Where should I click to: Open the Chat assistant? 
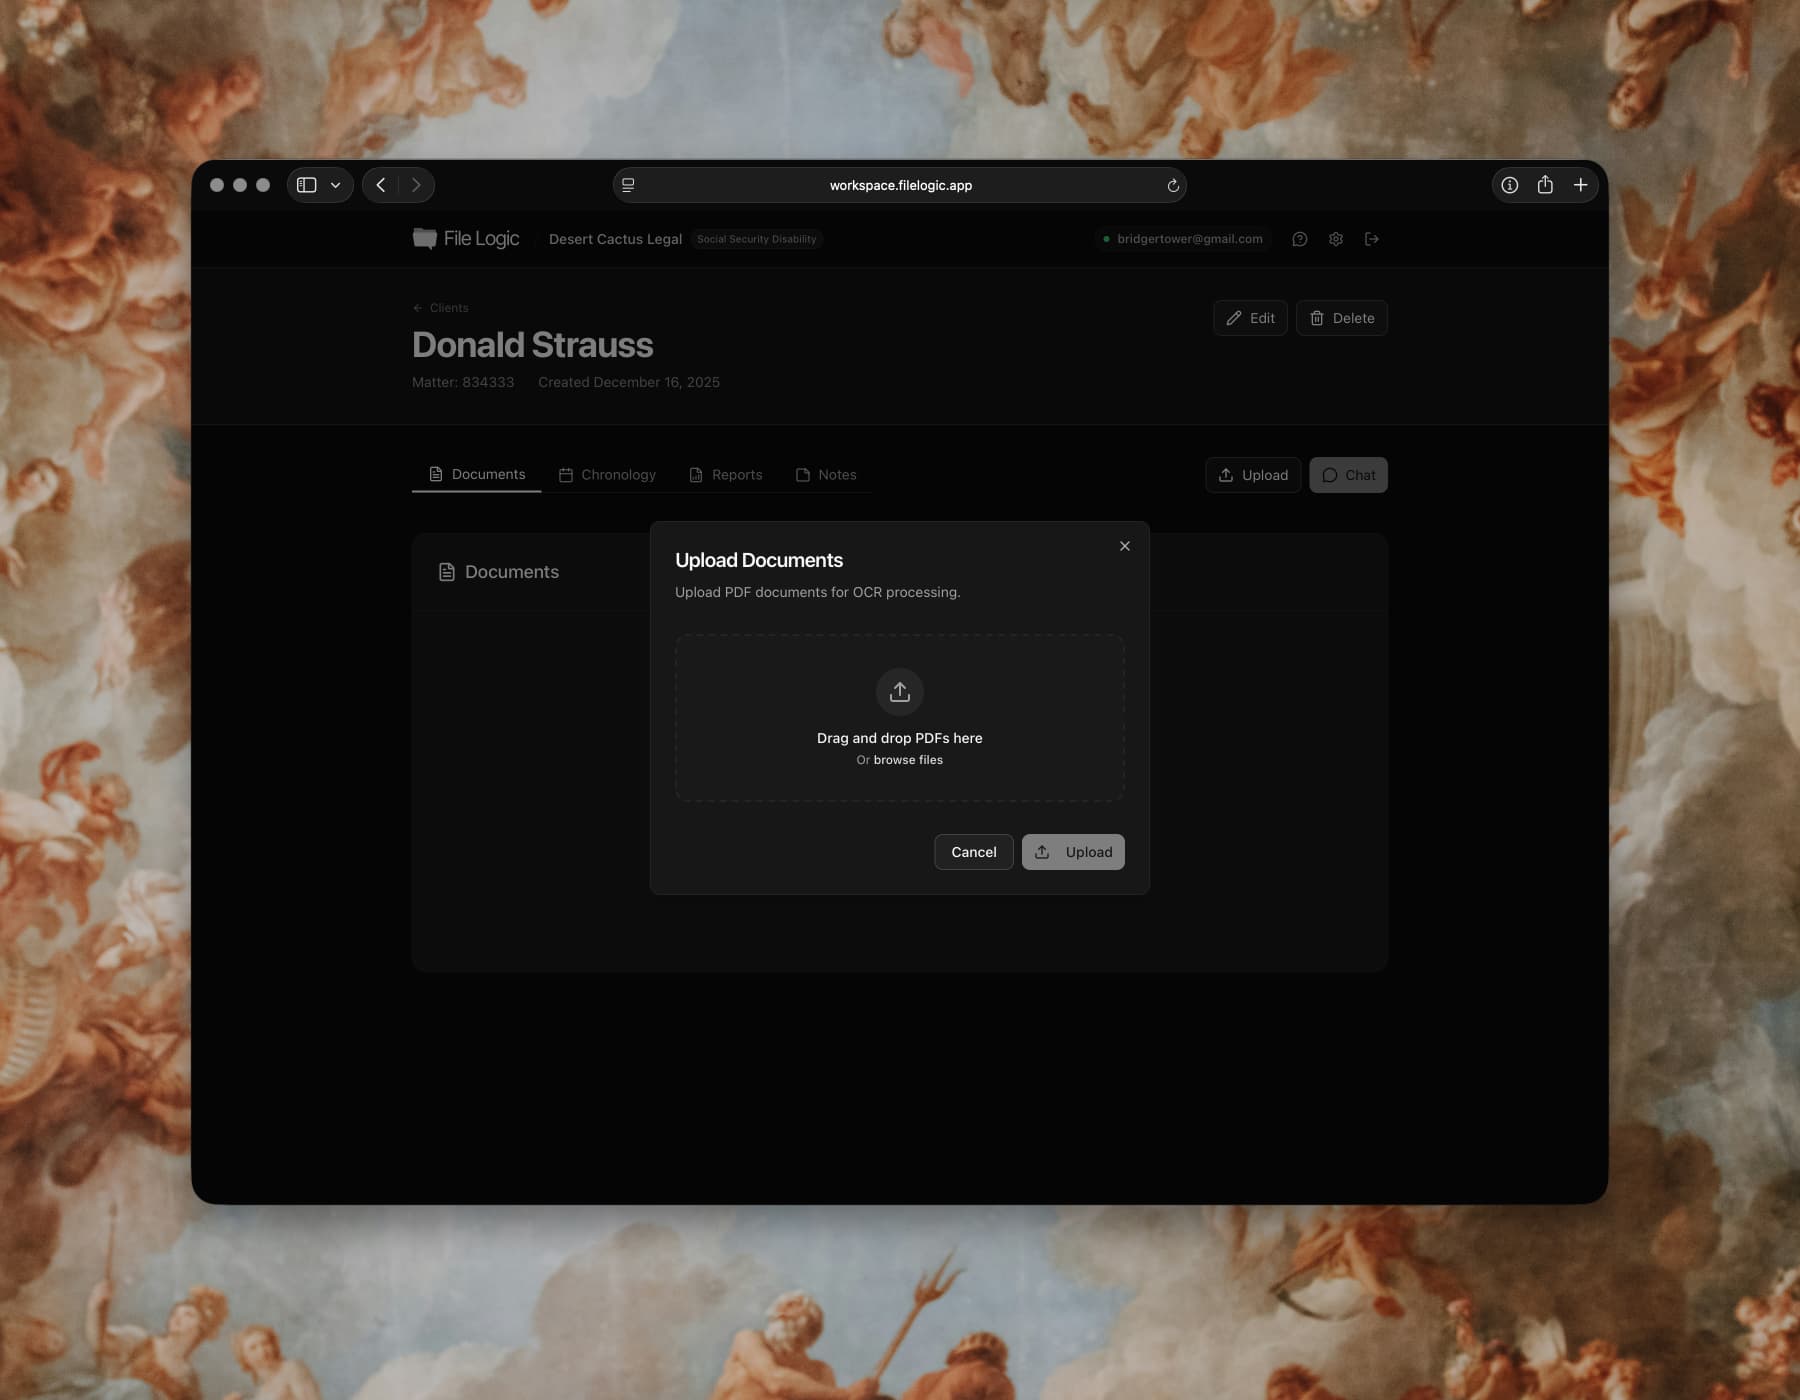pyautogui.click(x=1348, y=475)
